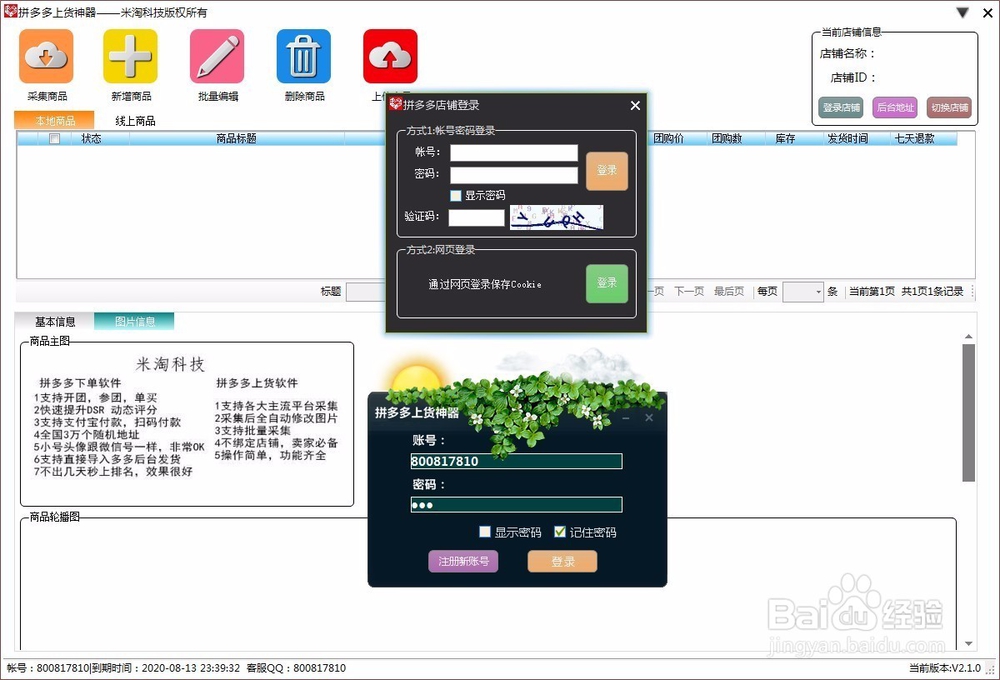Enable 显示密码 in 拼多多上货神器 login
This screenshot has height=680, width=1000.
pyautogui.click(x=485, y=531)
